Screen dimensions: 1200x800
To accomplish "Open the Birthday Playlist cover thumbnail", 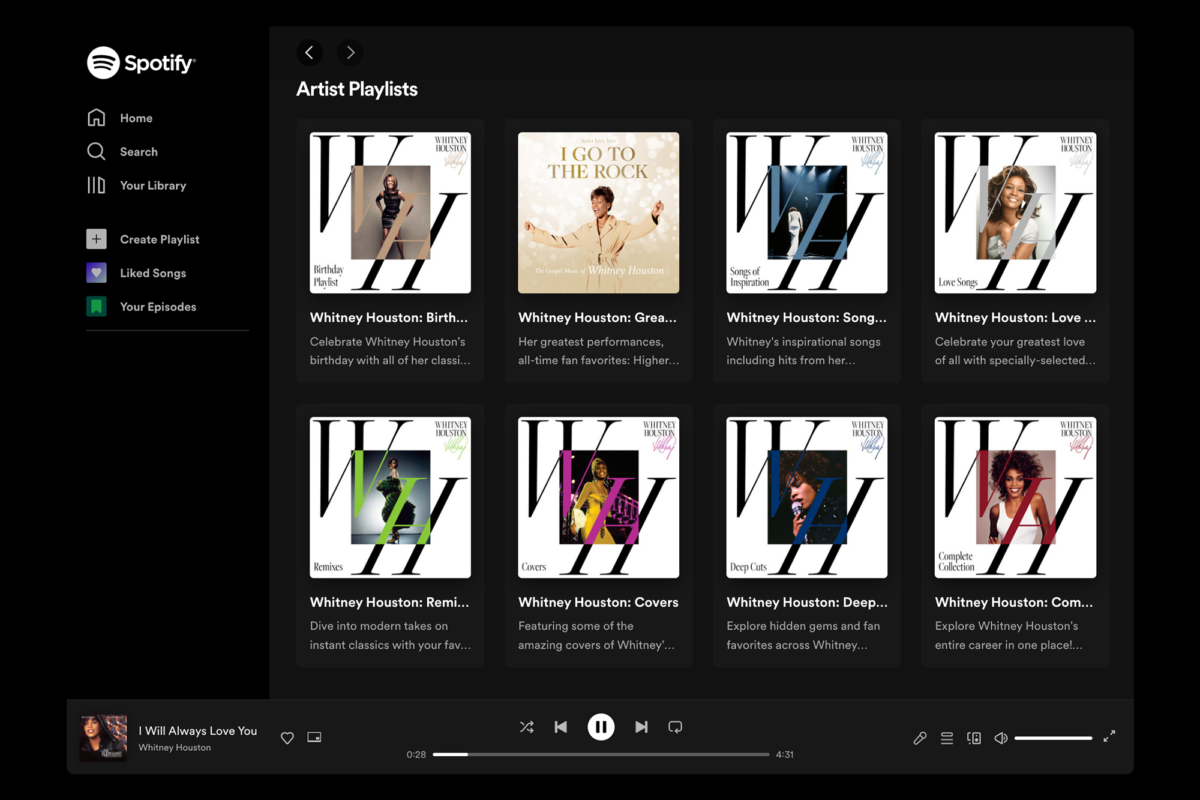I will pos(390,213).
